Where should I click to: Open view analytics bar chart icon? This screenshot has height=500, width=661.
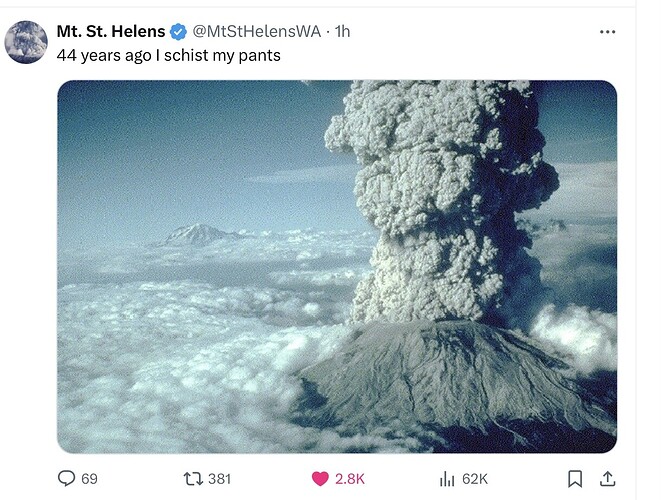point(447,479)
